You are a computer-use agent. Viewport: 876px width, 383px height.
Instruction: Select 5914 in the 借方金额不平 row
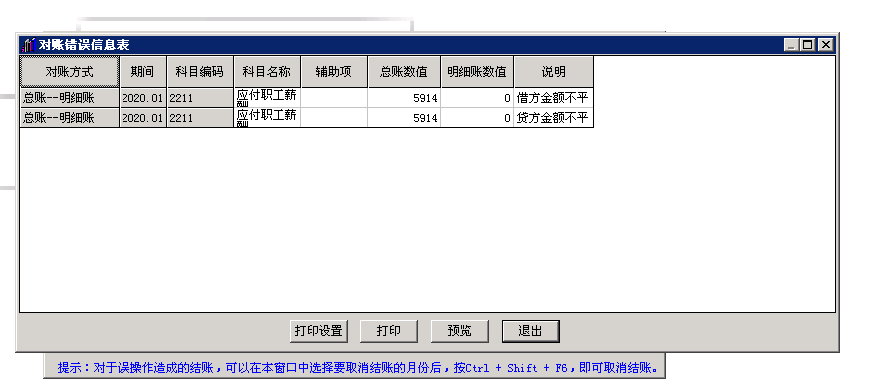pyautogui.click(x=404, y=98)
